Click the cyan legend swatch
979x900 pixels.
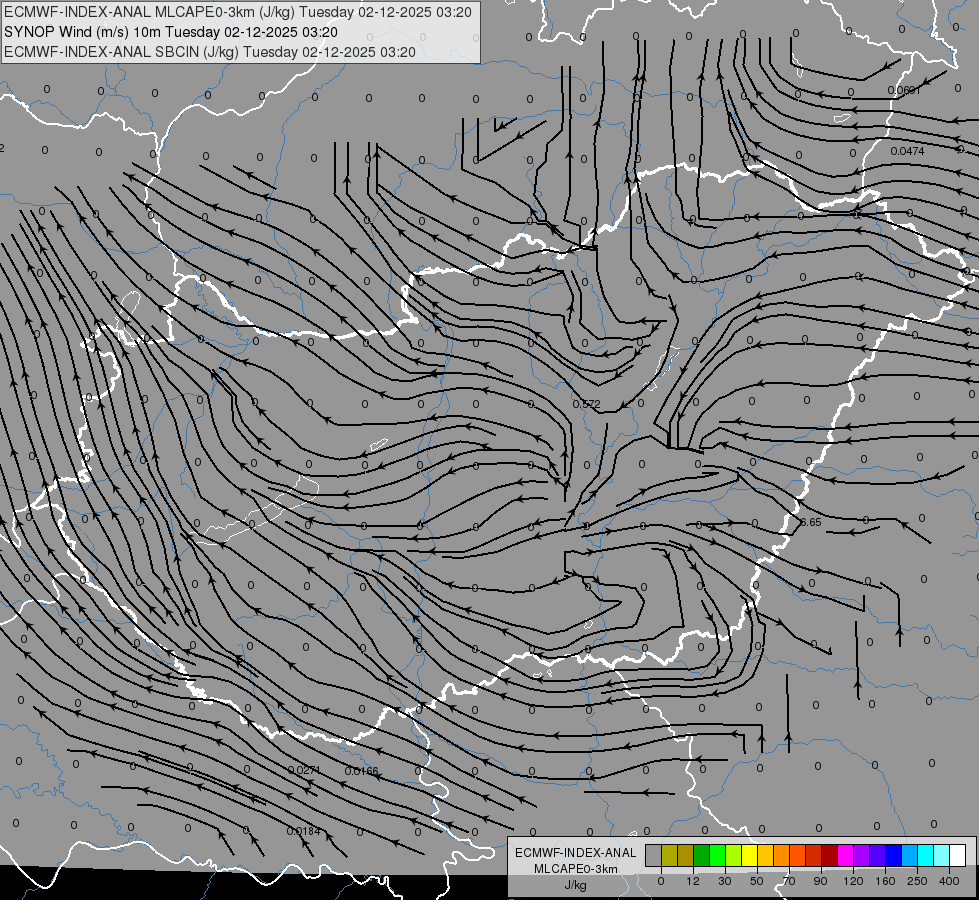click(925, 855)
